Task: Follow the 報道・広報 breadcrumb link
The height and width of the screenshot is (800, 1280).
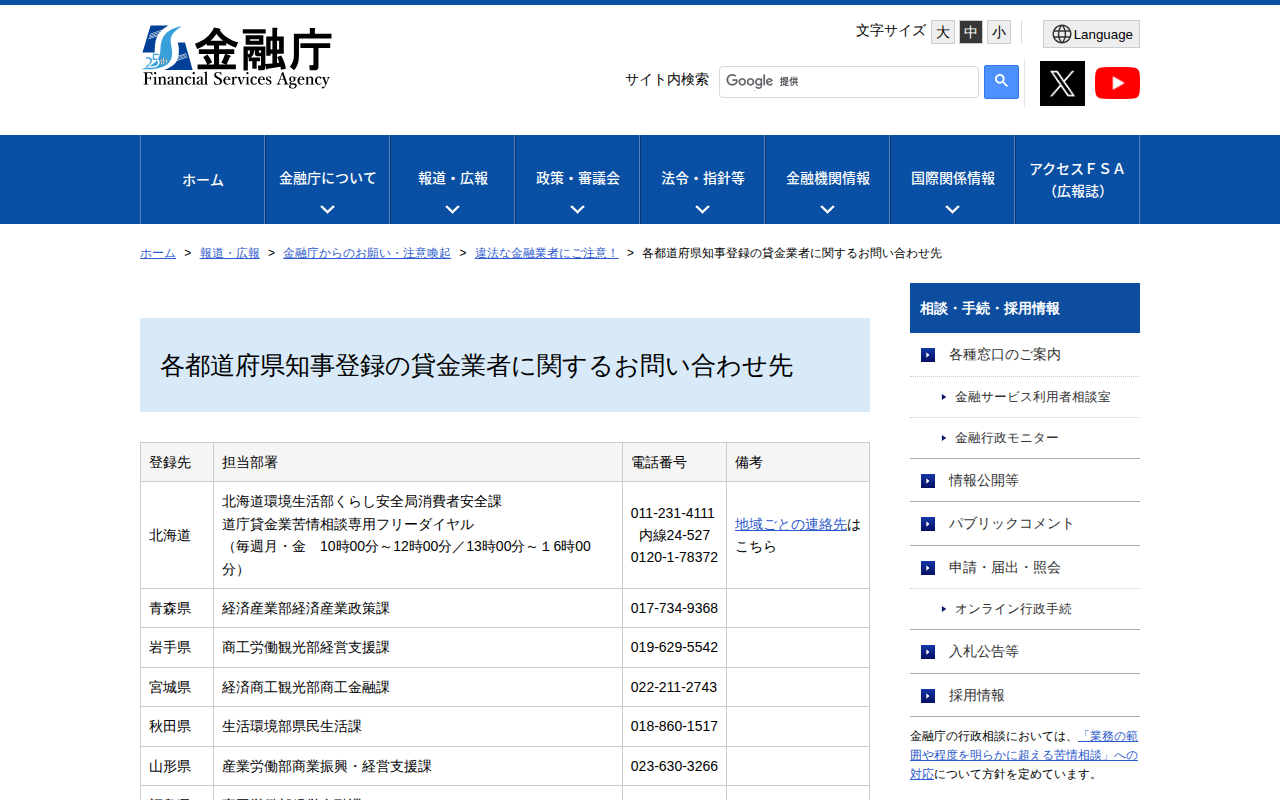Action: point(229,253)
